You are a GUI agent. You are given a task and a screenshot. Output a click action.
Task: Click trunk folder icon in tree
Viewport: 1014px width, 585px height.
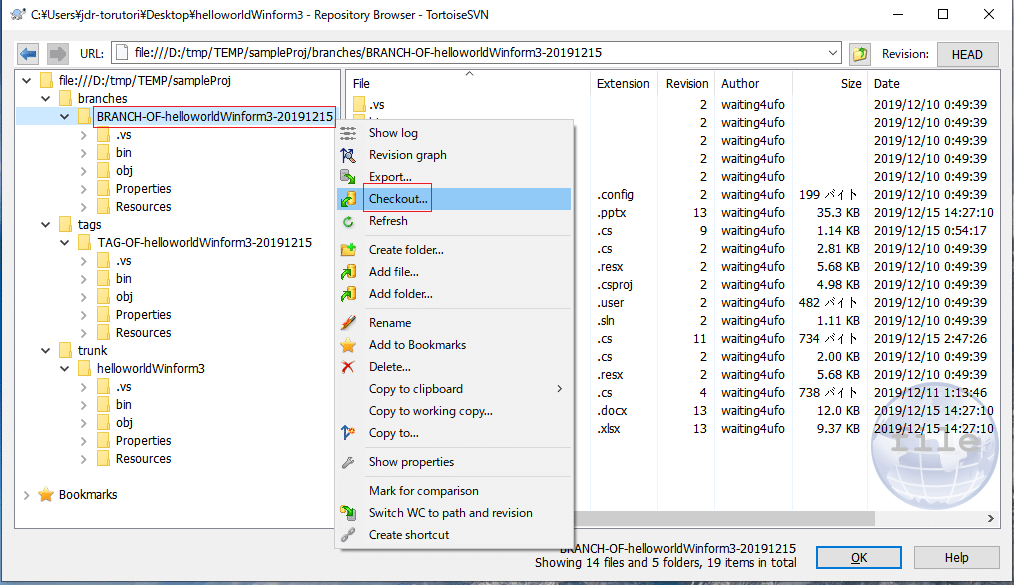coord(65,350)
